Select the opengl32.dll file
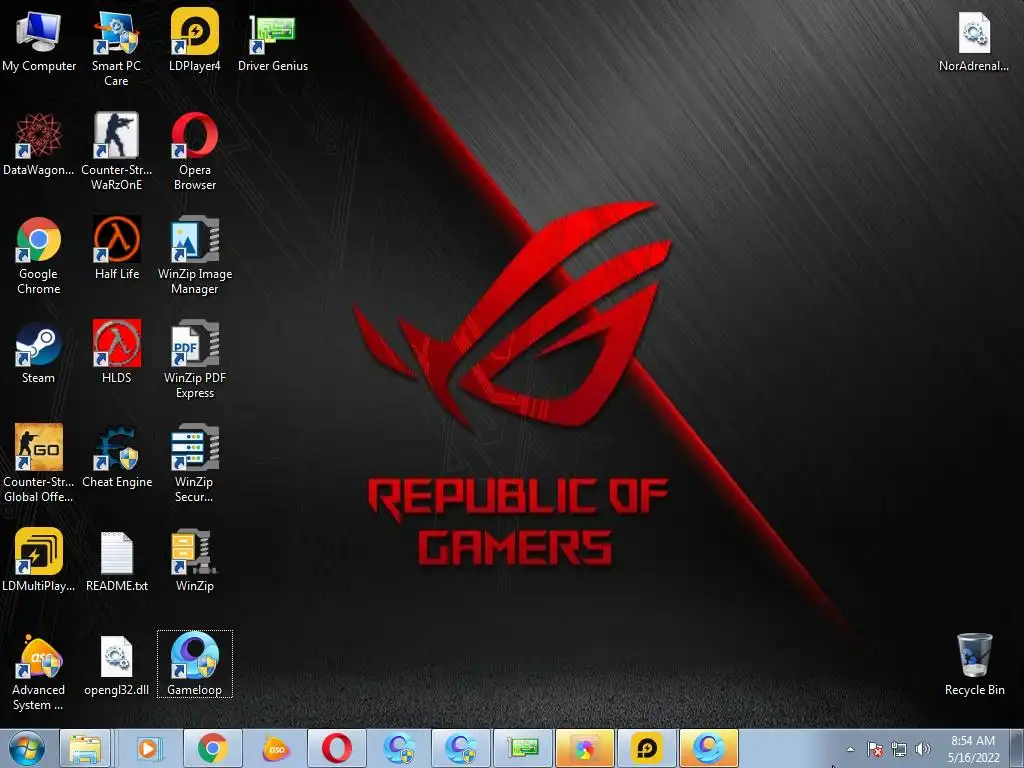 tap(116, 664)
